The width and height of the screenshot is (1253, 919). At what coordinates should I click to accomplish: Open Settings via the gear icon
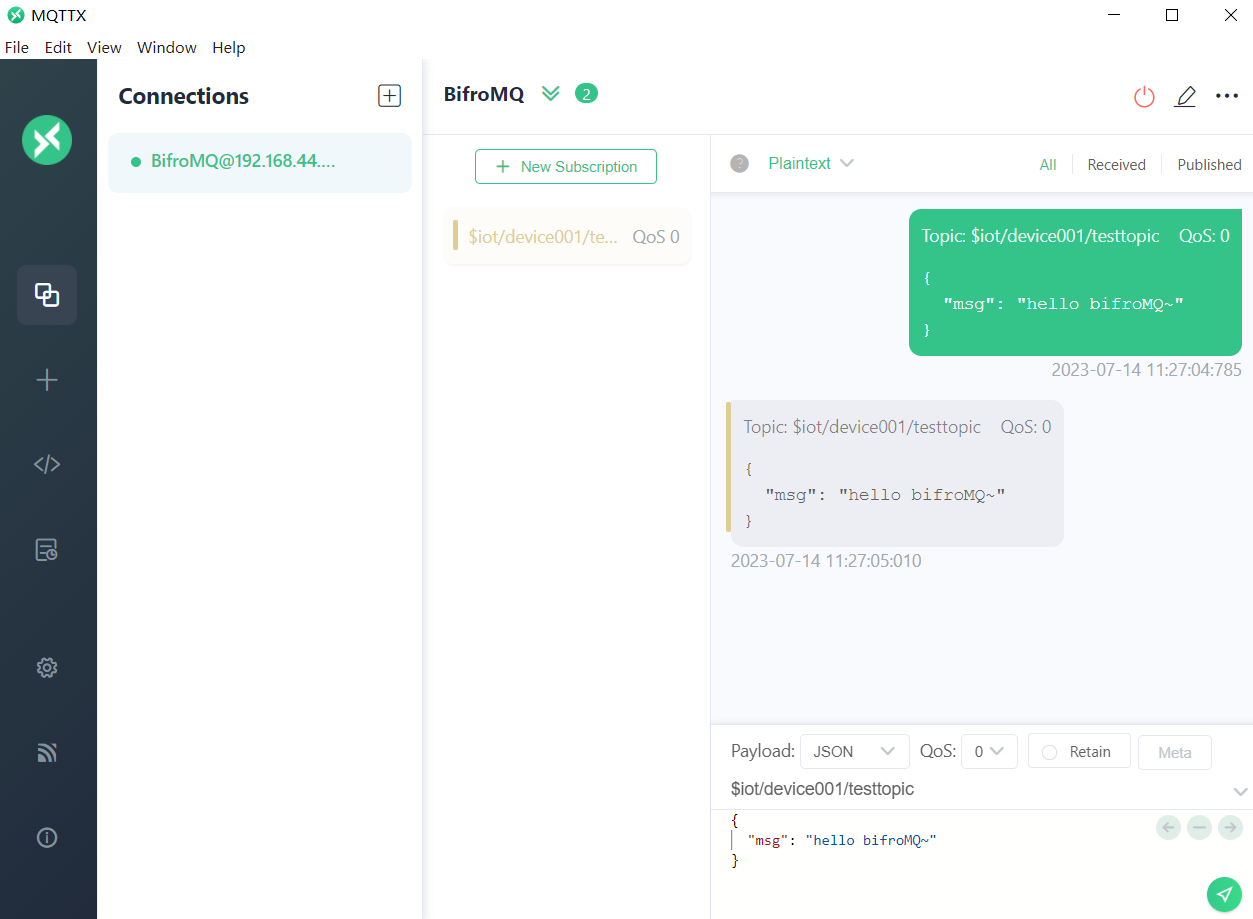point(47,668)
